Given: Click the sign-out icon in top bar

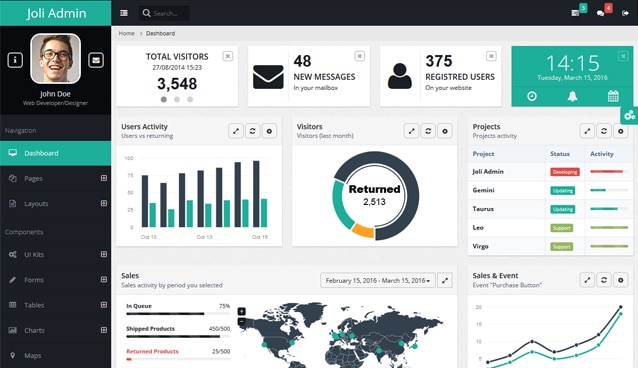Looking at the screenshot, I should 625,13.
